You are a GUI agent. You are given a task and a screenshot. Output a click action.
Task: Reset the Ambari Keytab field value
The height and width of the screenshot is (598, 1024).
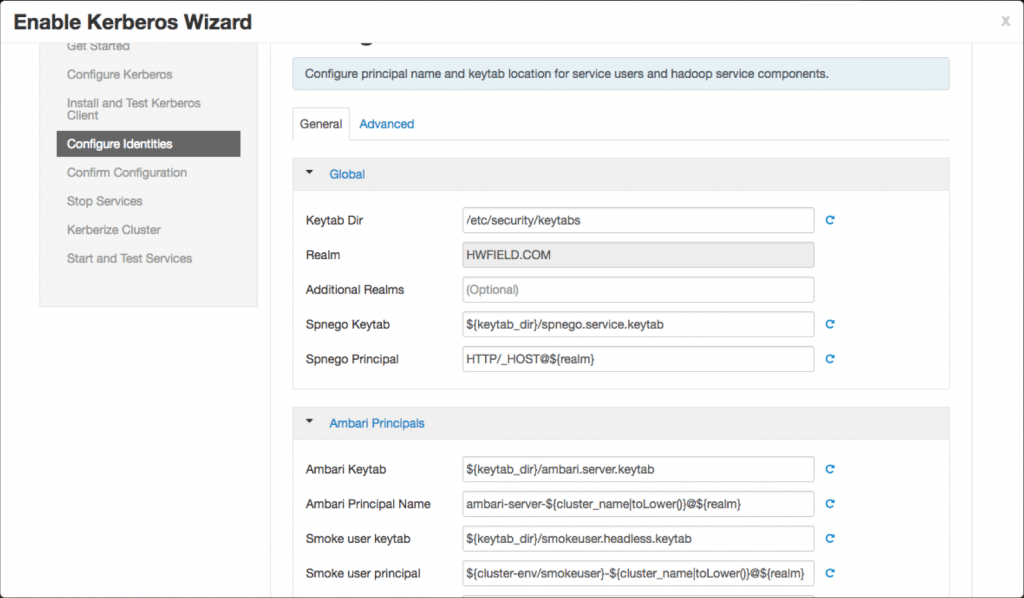click(830, 469)
